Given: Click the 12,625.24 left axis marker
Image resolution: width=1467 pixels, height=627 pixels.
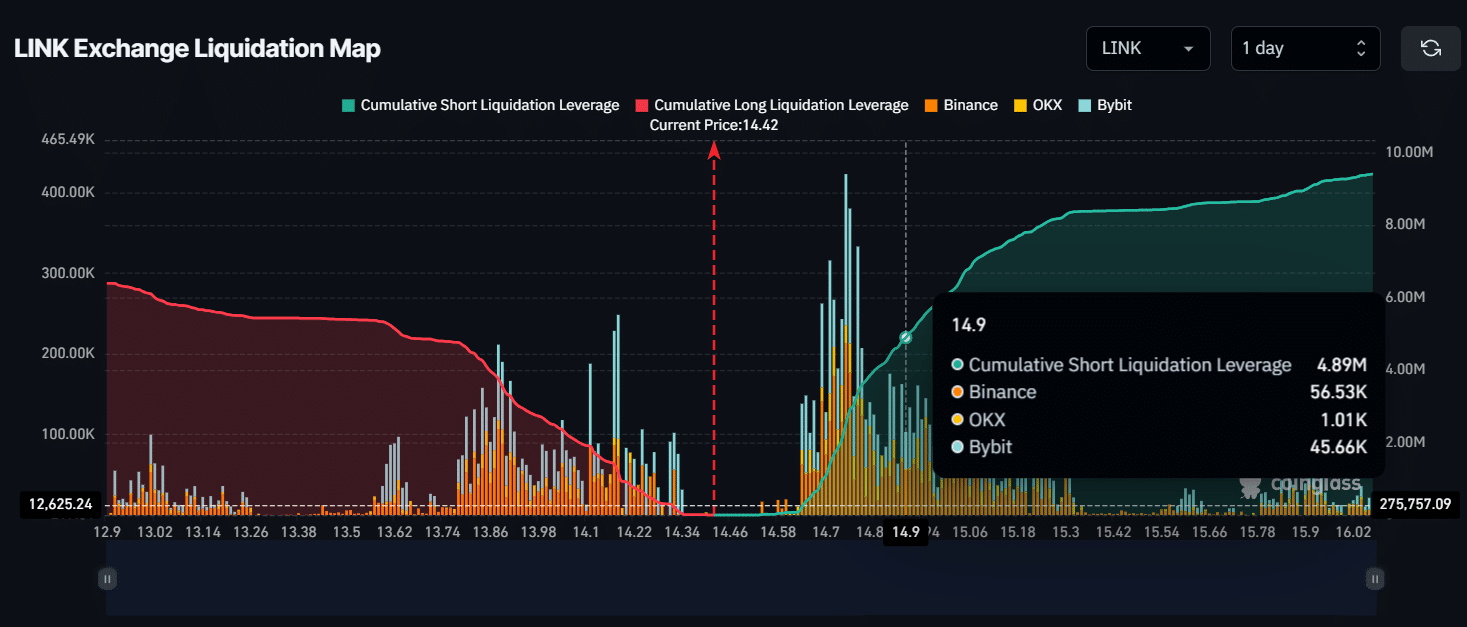Looking at the screenshot, I should pos(62,505).
